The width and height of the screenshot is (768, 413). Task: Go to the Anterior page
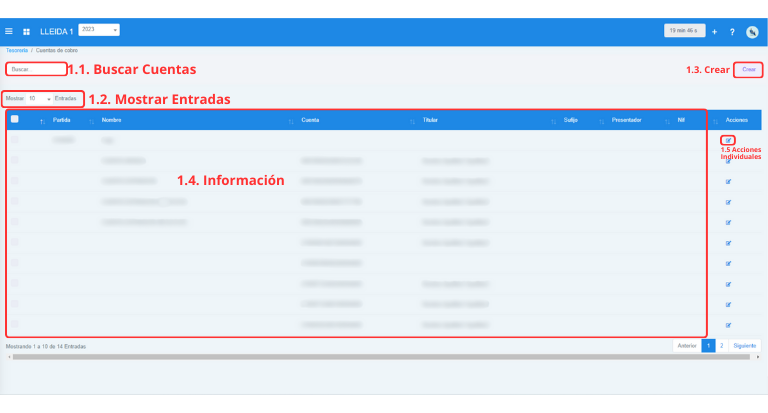pyautogui.click(x=687, y=346)
